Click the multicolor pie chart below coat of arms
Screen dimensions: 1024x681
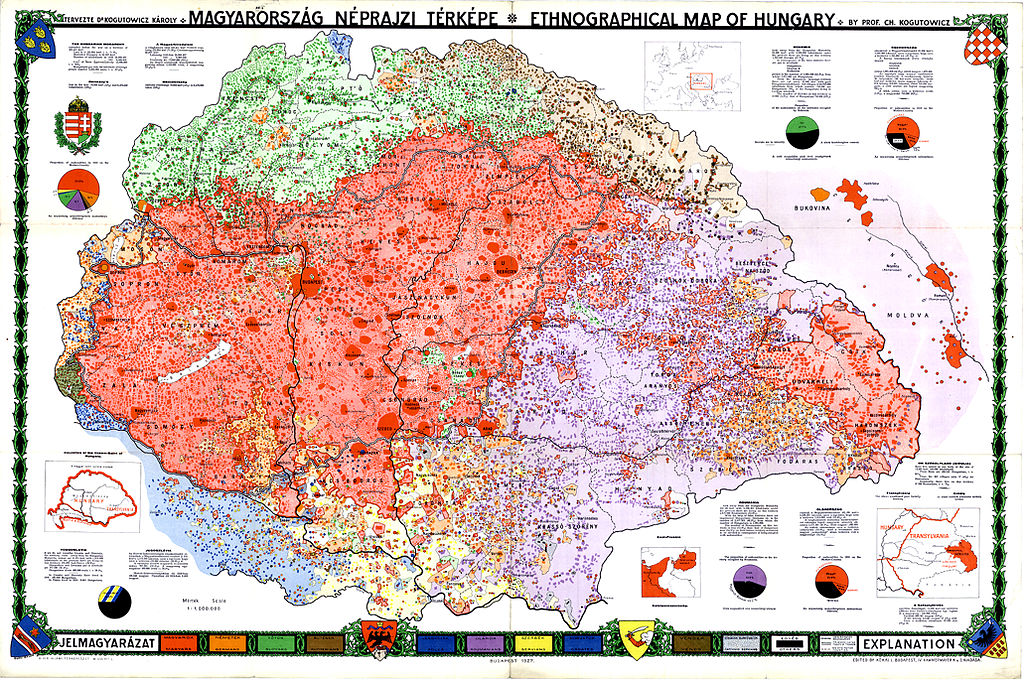79,190
